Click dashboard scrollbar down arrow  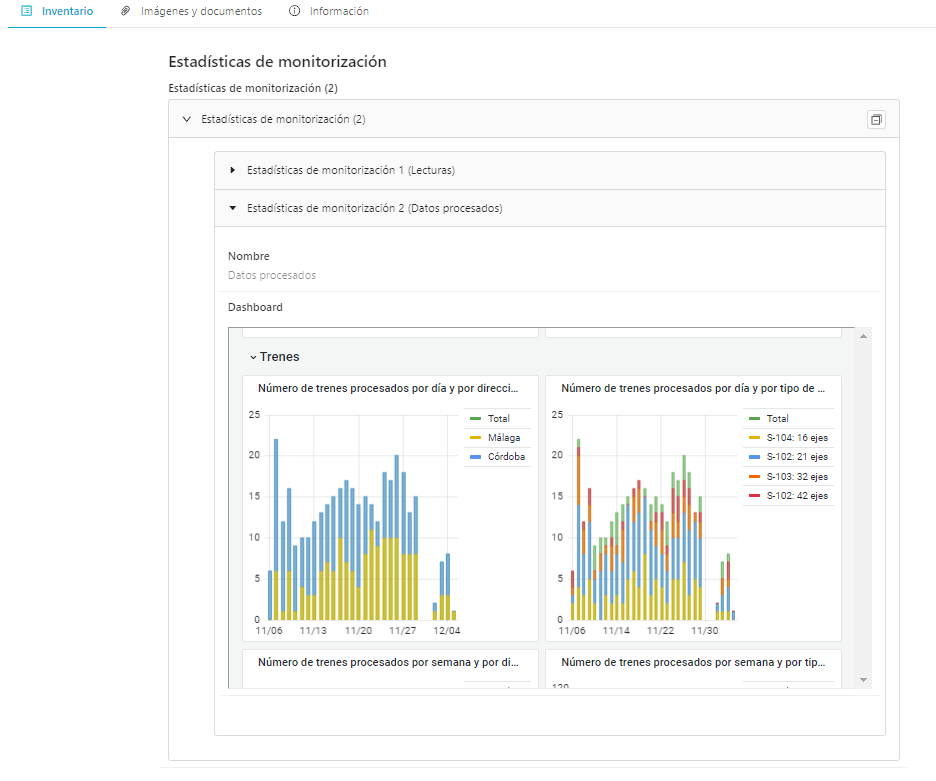(863, 679)
